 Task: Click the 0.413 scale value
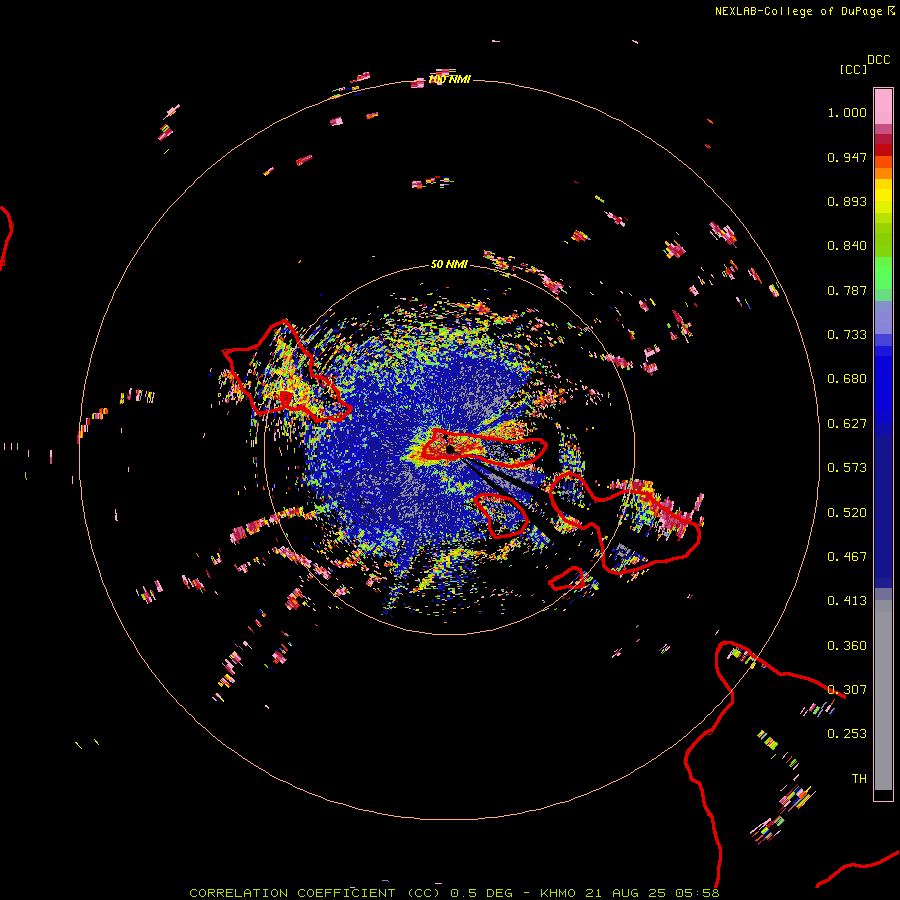847,601
